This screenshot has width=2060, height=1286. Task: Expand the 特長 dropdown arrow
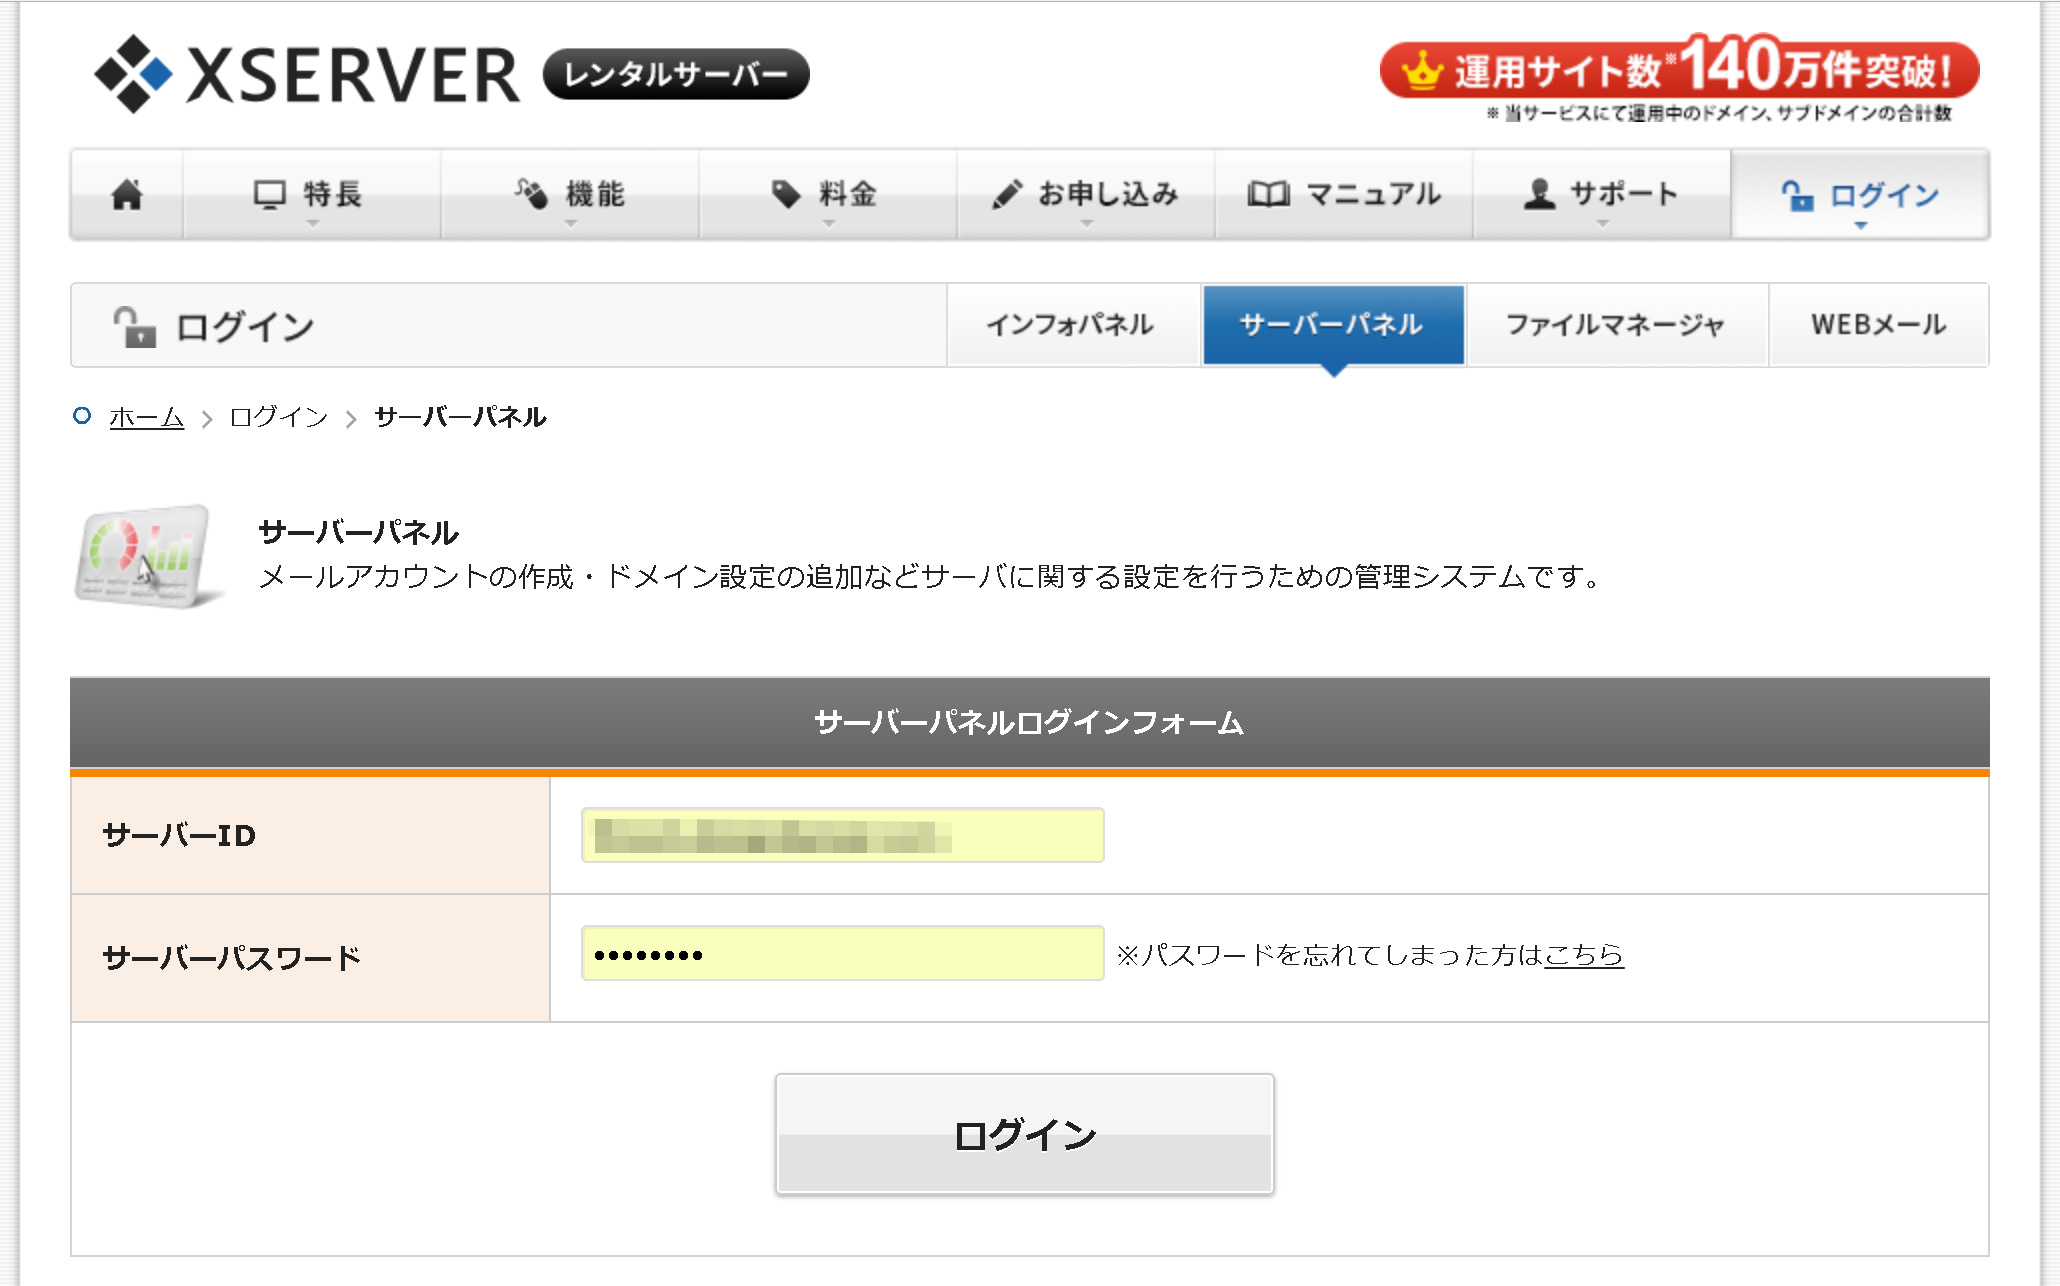pyautogui.click(x=313, y=224)
